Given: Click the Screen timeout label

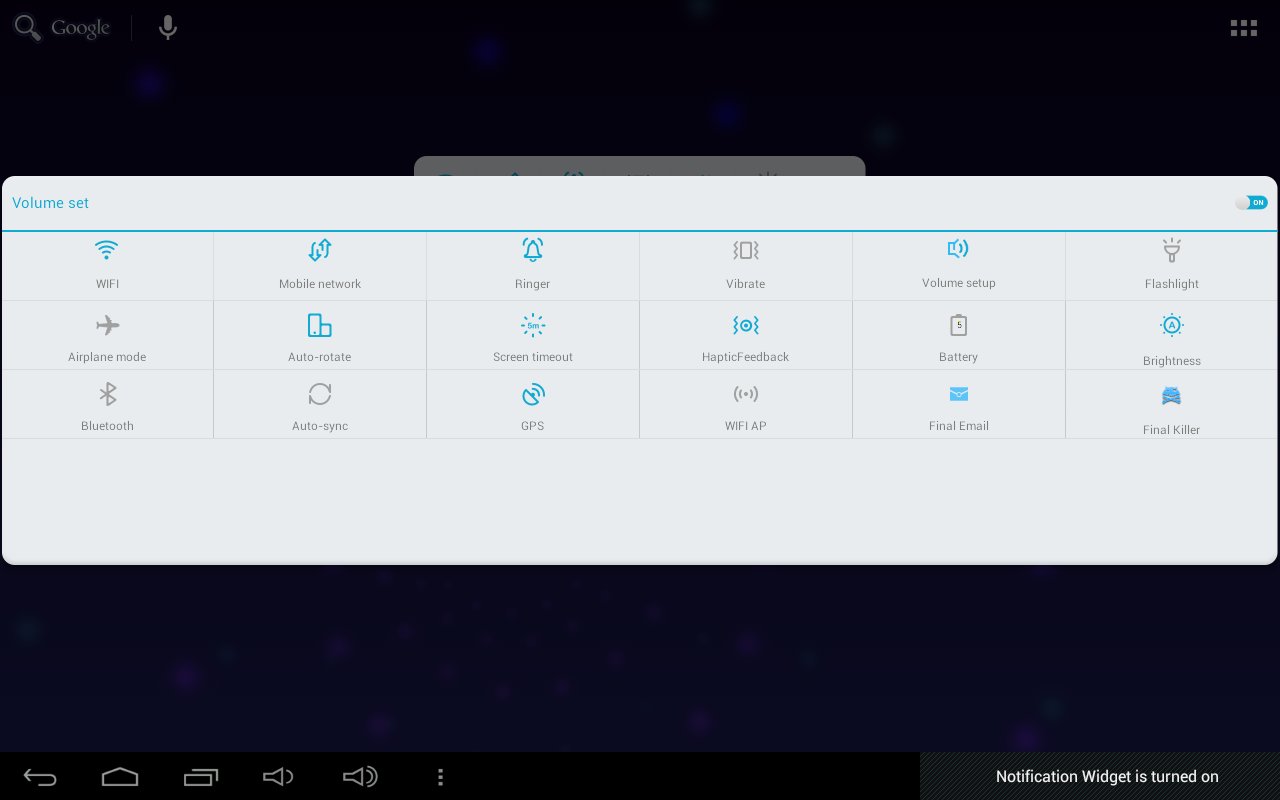Looking at the screenshot, I should (x=533, y=357).
